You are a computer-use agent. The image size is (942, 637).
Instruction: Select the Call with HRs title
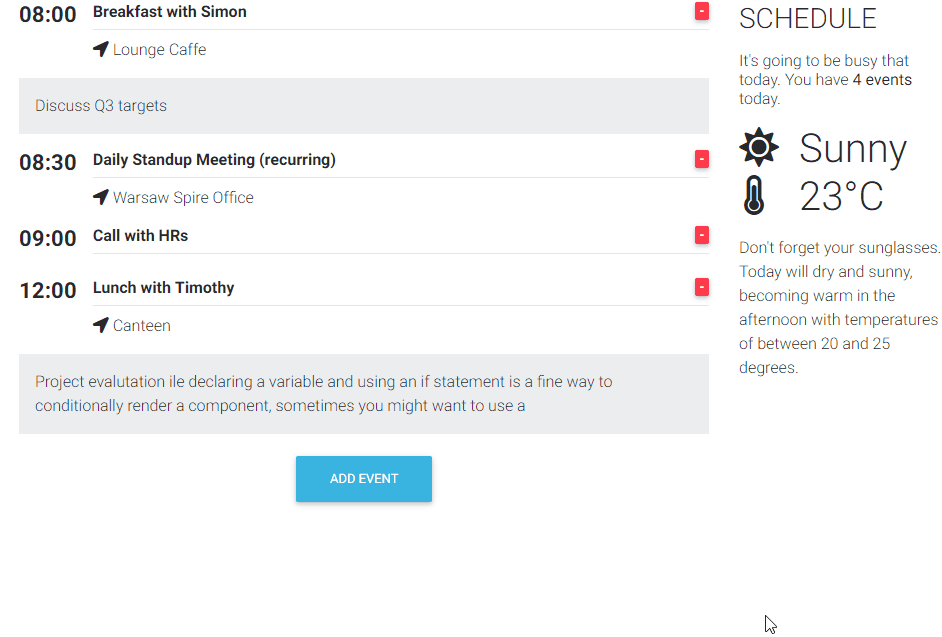point(140,236)
